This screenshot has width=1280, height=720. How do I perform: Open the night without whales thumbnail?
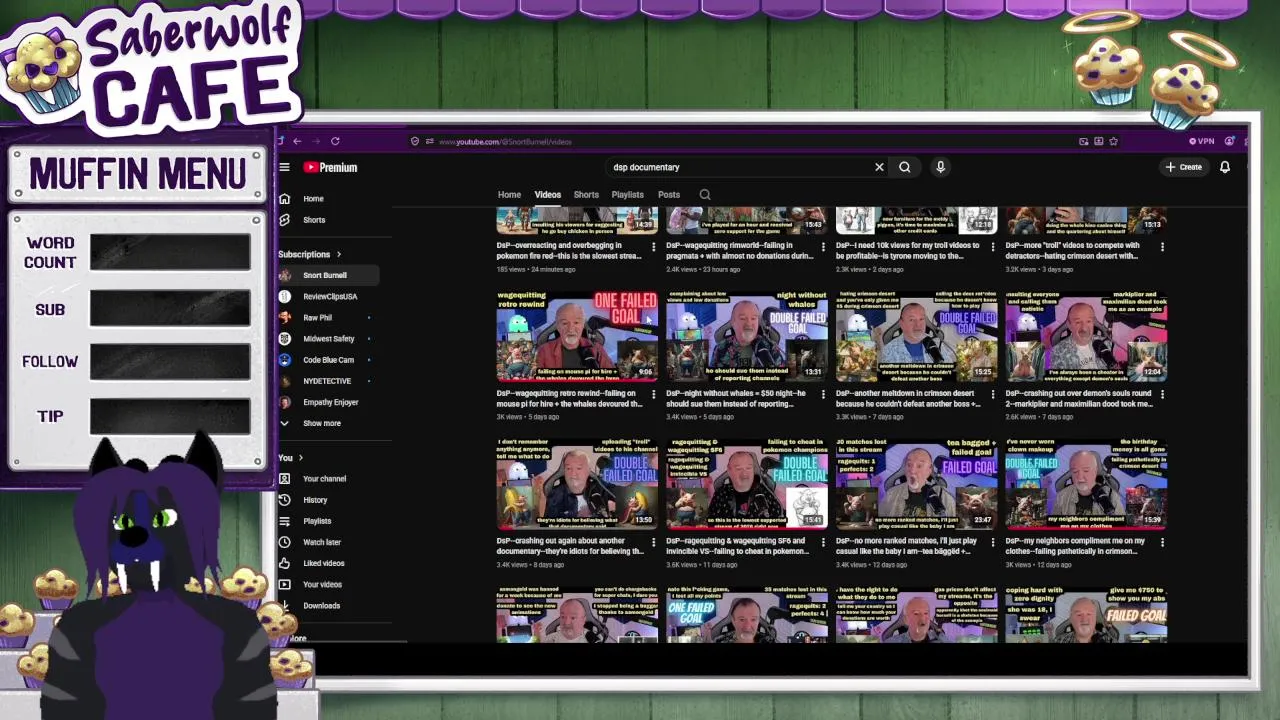(747, 335)
